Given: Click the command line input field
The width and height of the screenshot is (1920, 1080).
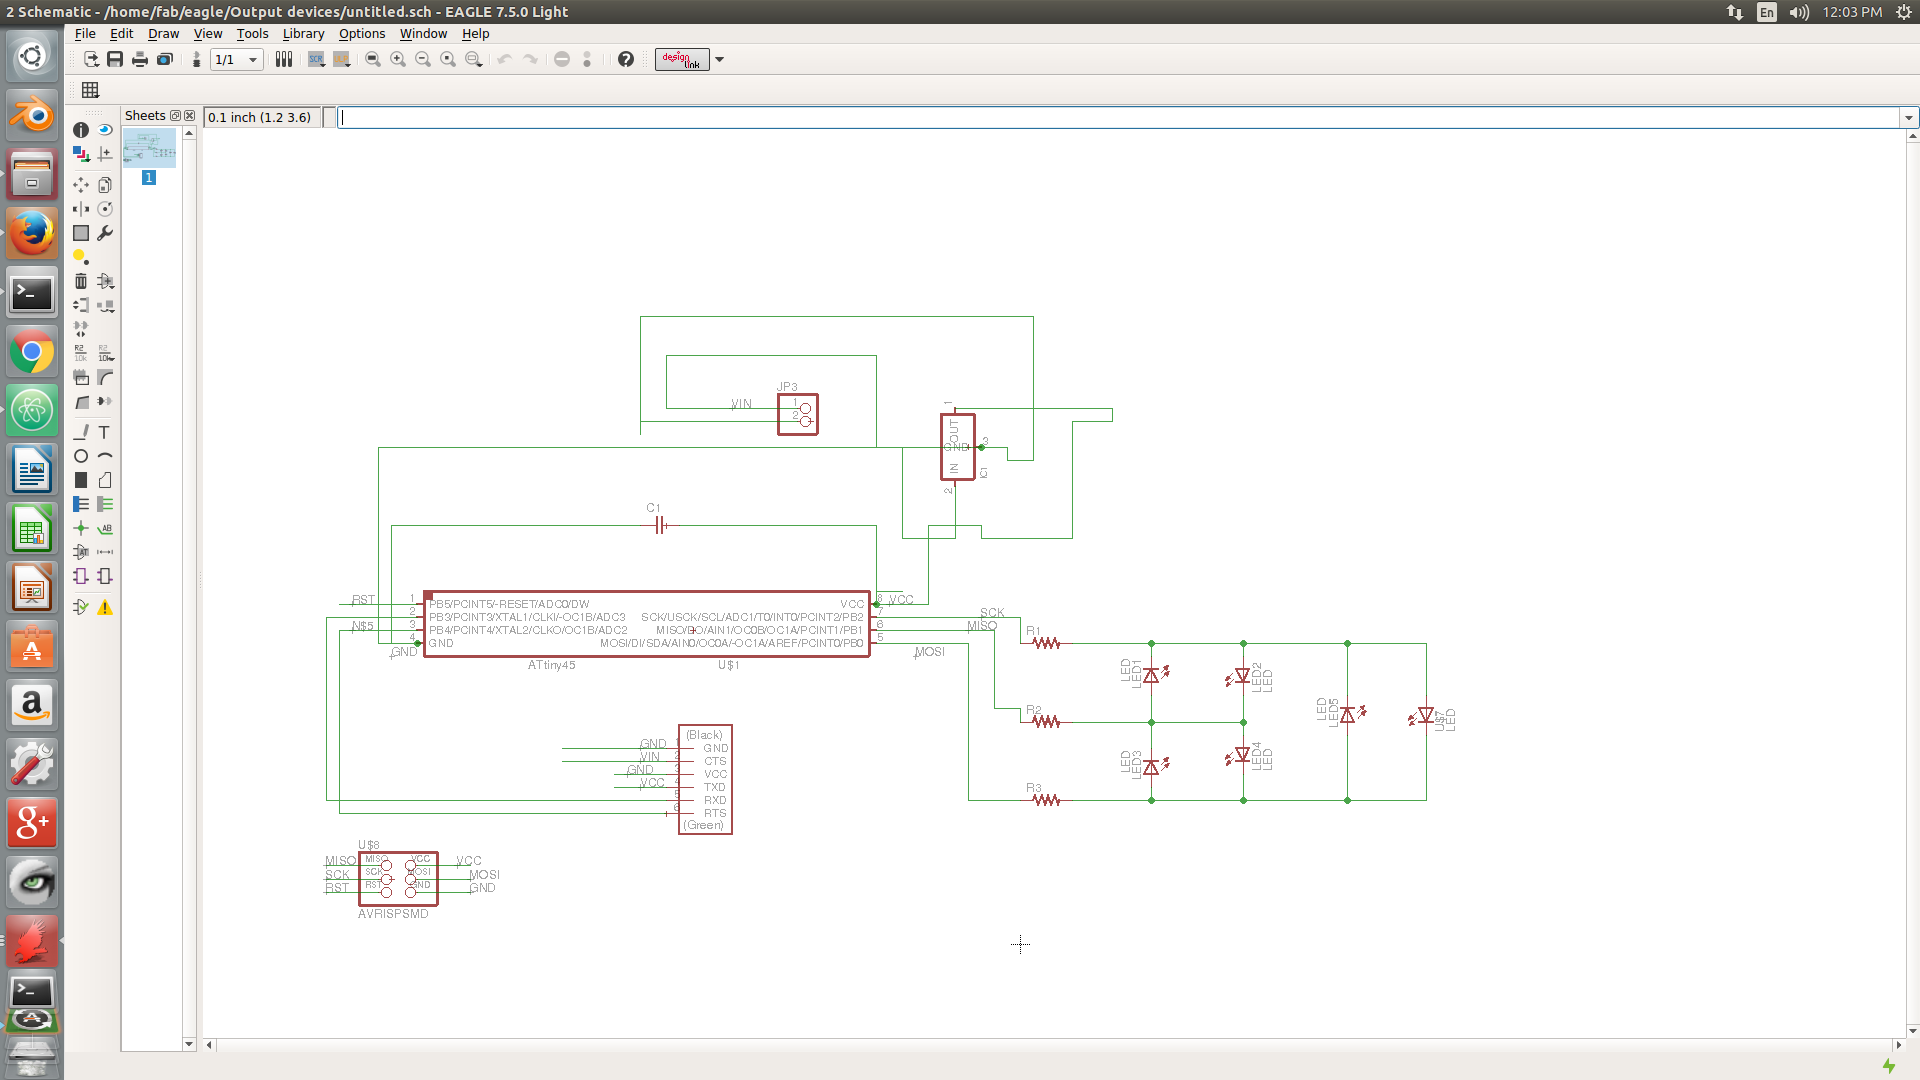Looking at the screenshot, I should [x=1118, y=117].
